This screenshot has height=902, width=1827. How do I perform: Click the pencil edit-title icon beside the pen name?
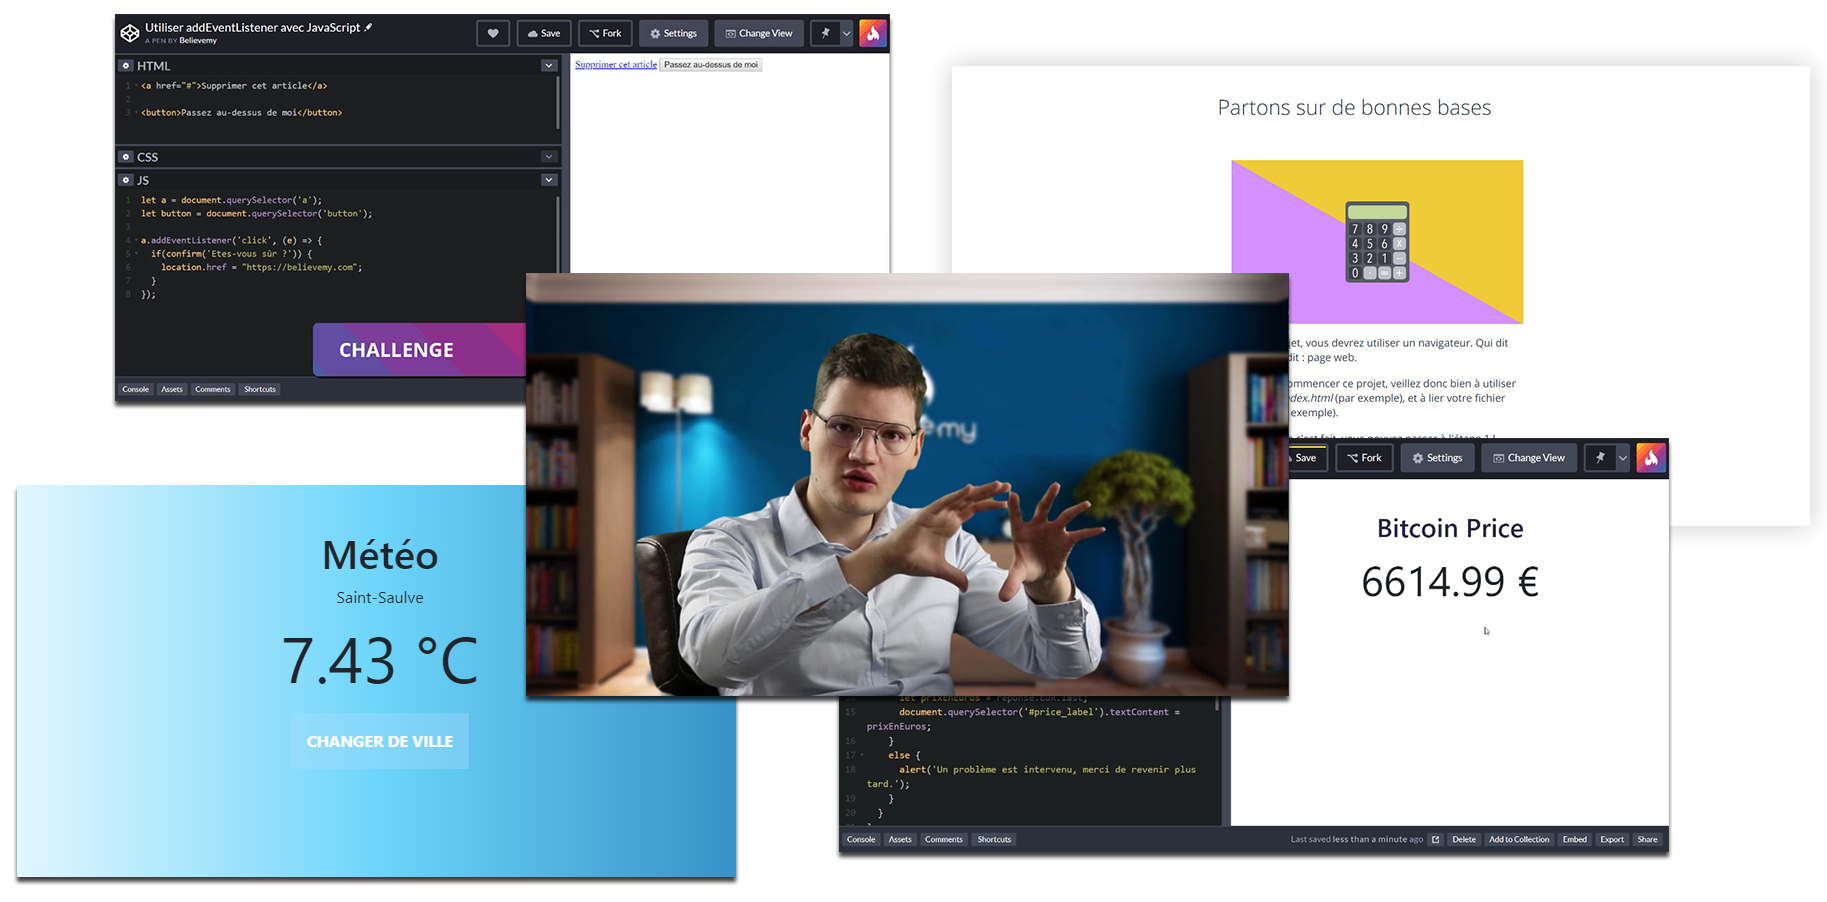(x=368, y=27)
